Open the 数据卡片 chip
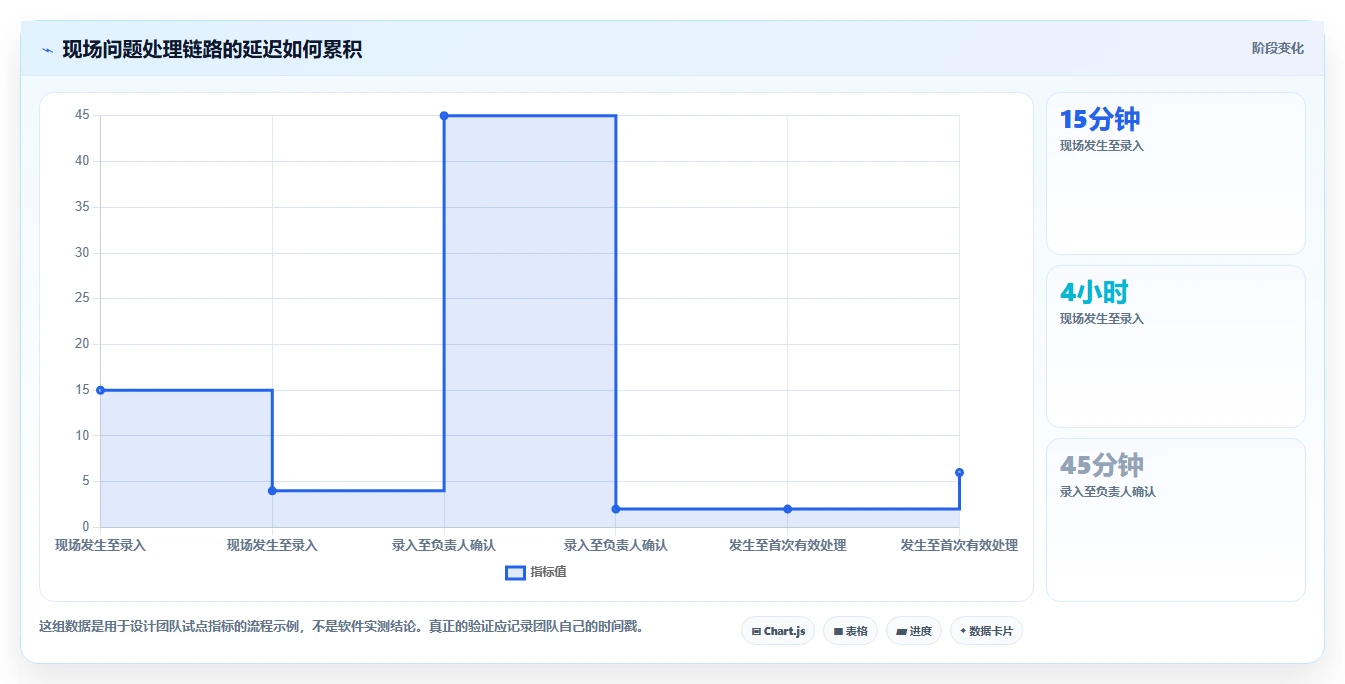The image size is (1345, 684). coord(986,631)
